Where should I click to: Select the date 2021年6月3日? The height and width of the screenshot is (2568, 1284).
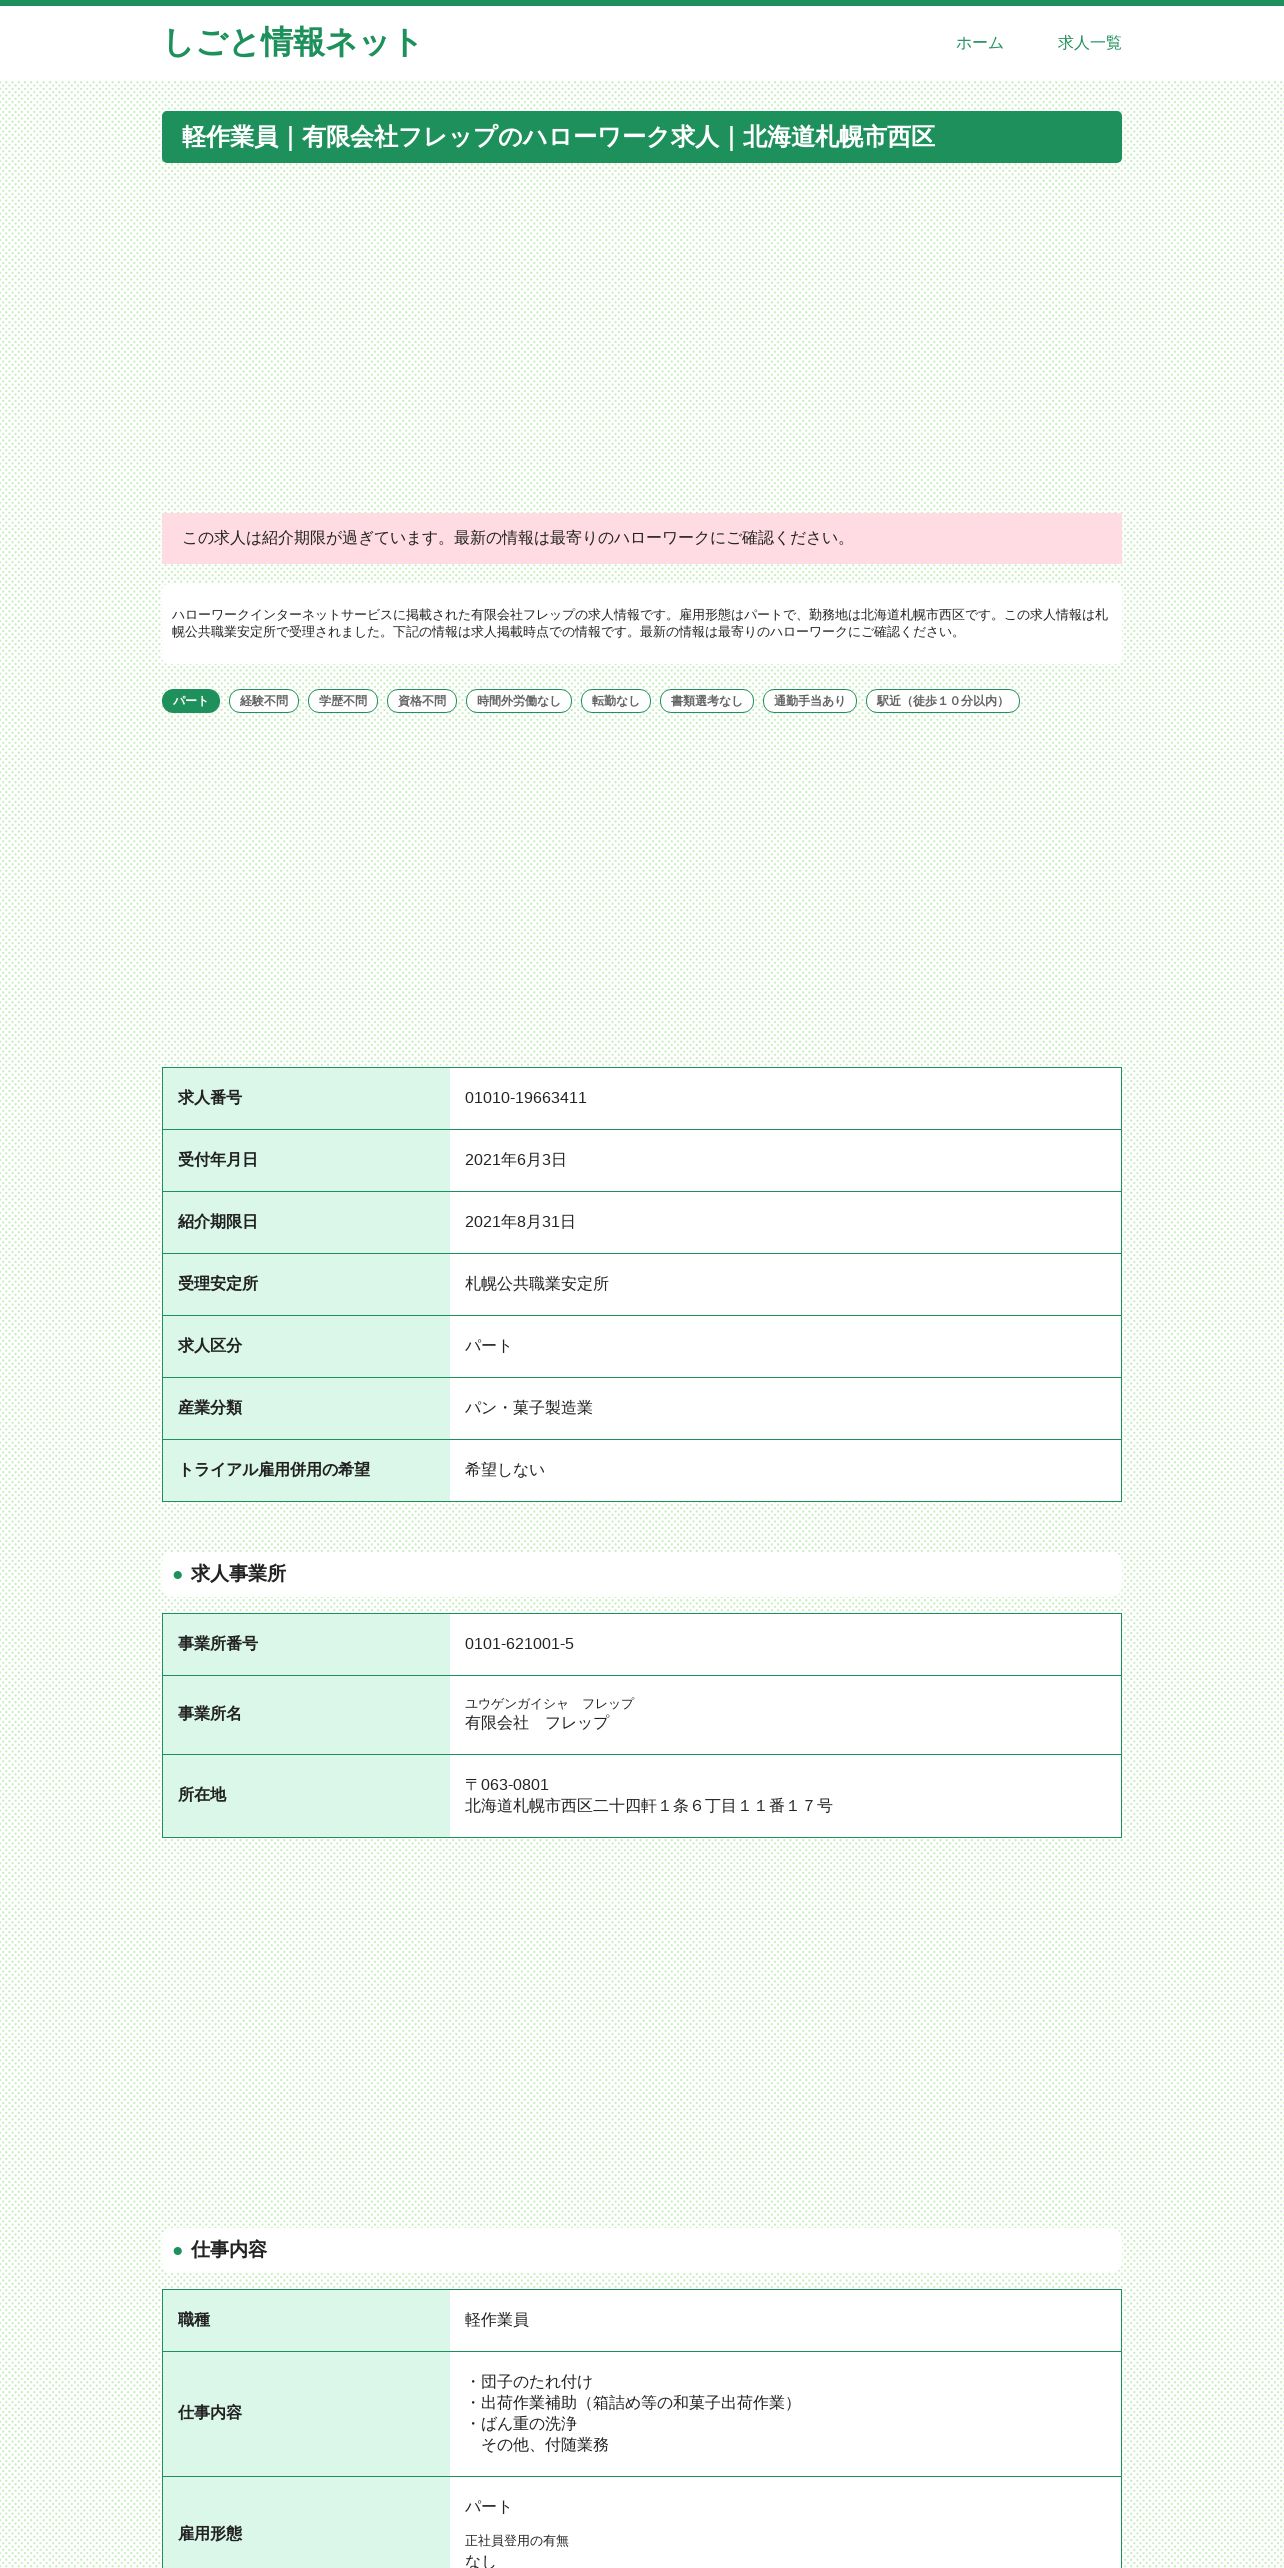[x=516, y=1160]
